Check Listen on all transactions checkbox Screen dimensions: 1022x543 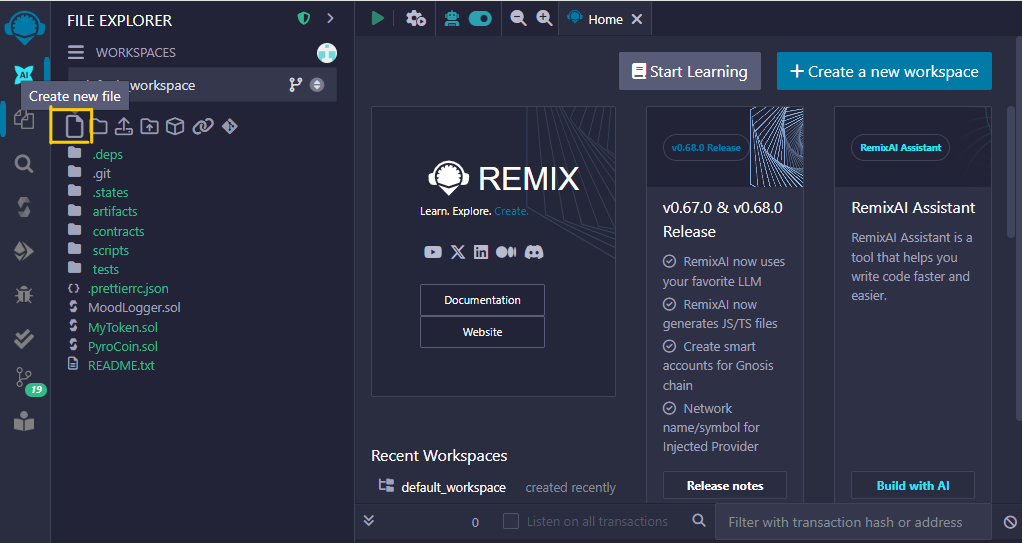coord(511,521)
